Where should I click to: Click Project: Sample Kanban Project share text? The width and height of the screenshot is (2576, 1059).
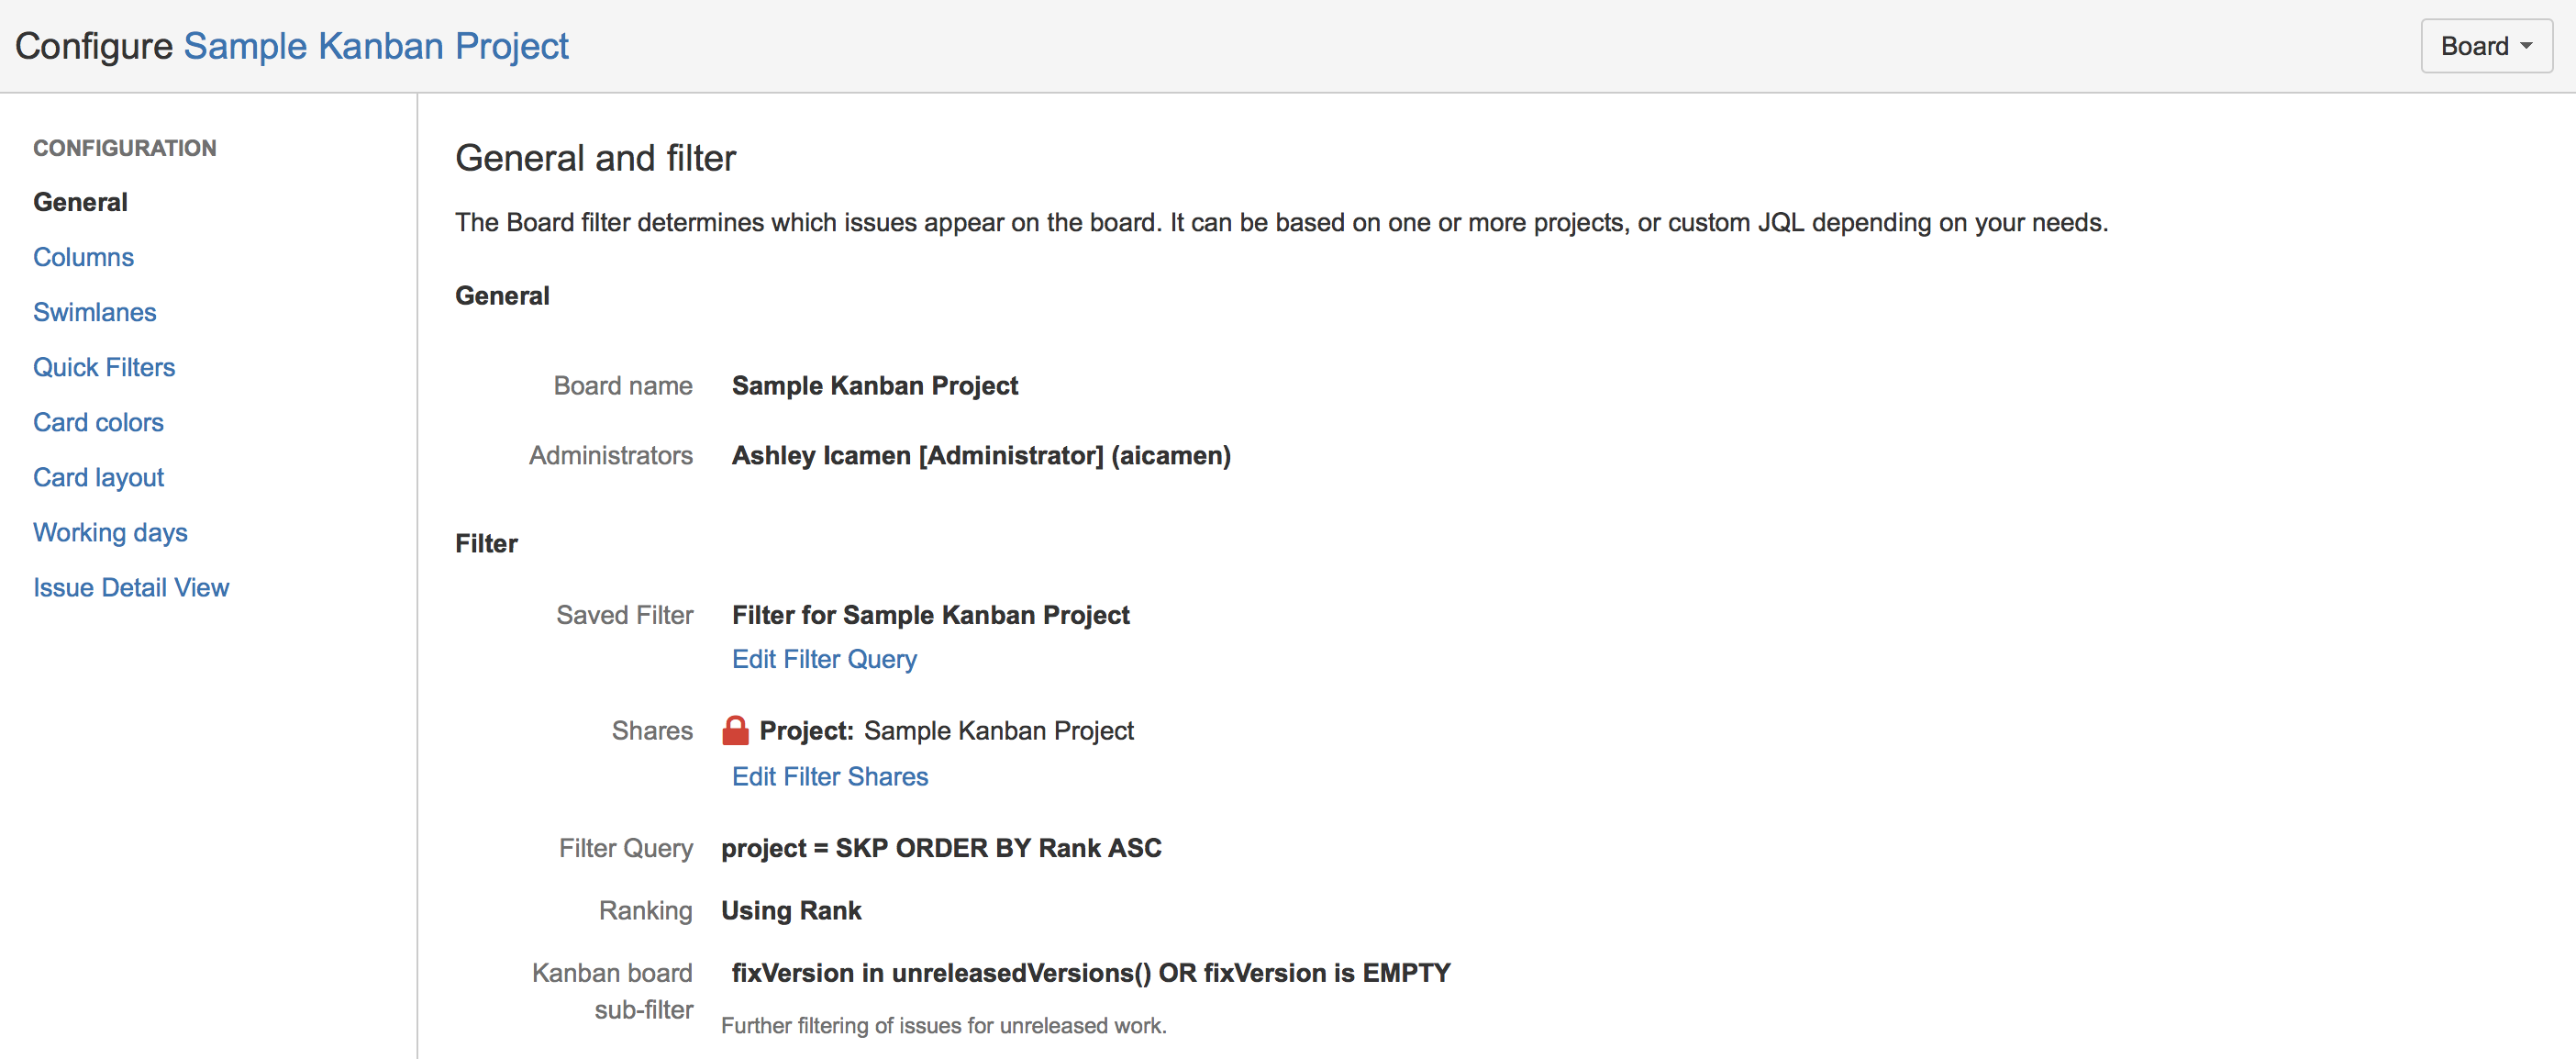[946, 731]
